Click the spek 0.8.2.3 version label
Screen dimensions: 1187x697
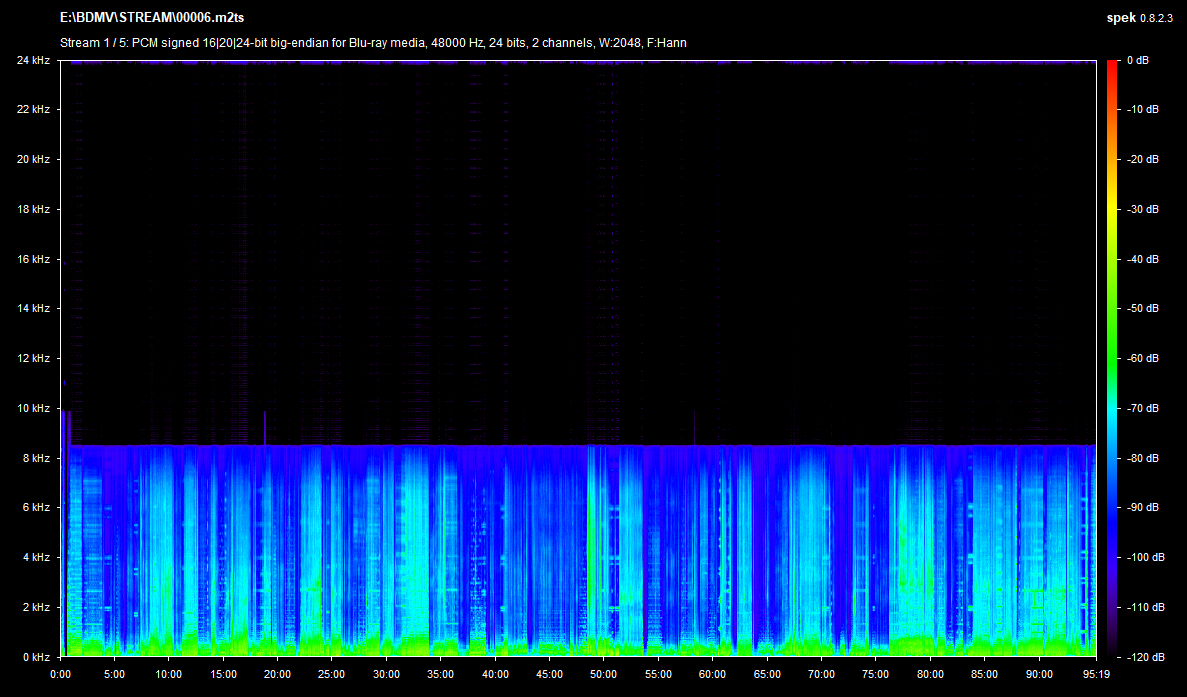coord(1141,18)
